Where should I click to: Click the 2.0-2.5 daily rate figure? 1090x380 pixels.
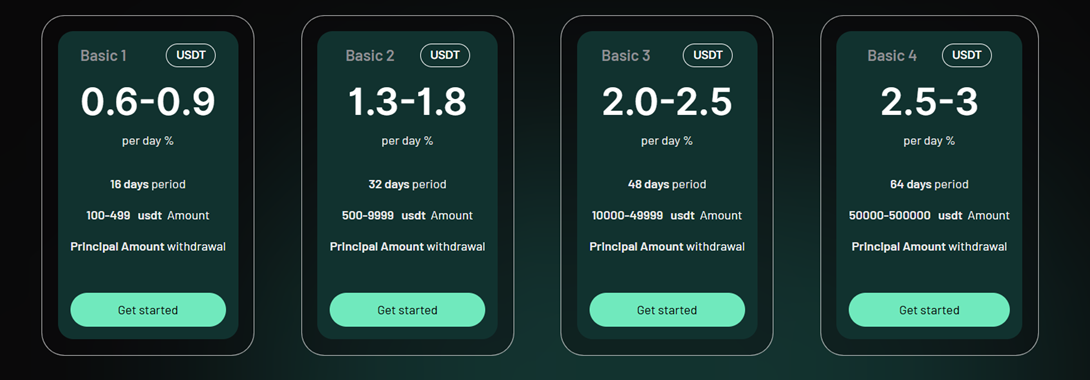[667, 101]
